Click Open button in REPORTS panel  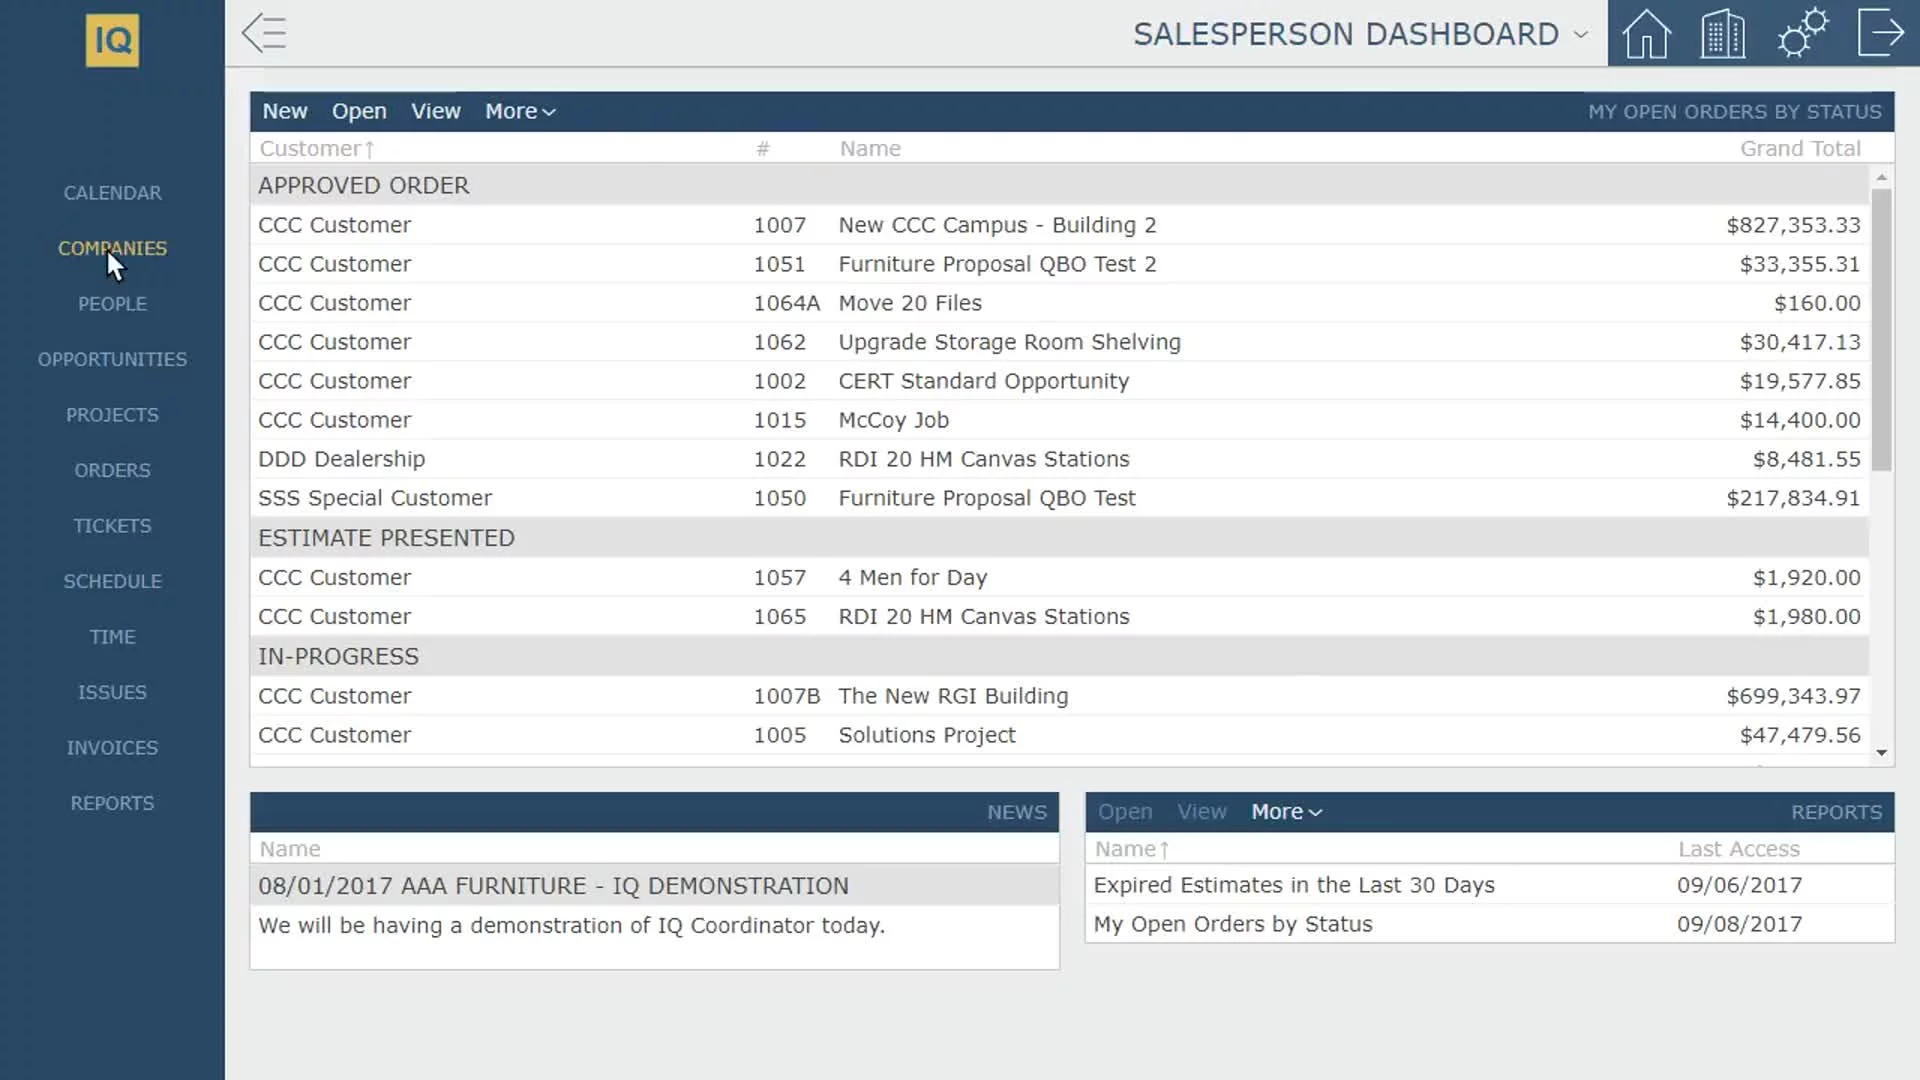point(1124,810)
